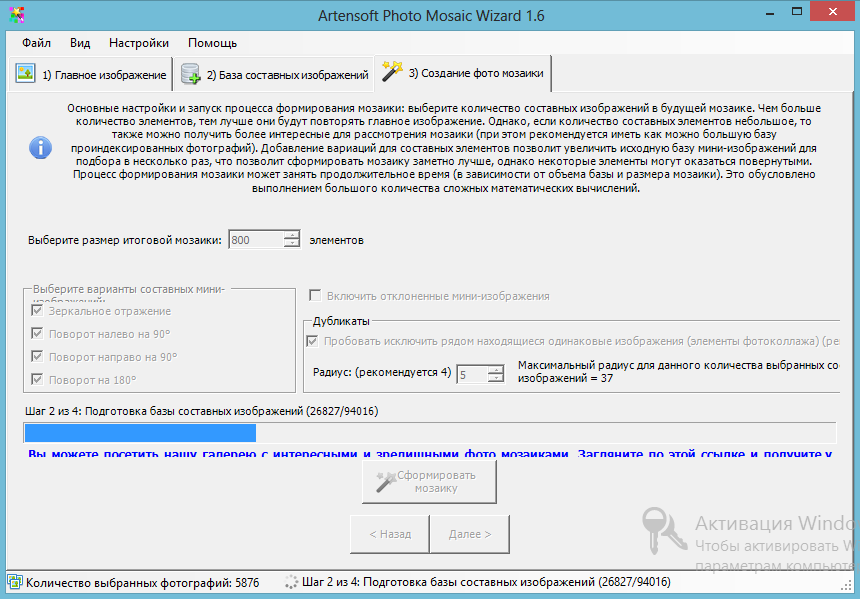Click the Далее button
860x599 pixels.
(470, 534)
